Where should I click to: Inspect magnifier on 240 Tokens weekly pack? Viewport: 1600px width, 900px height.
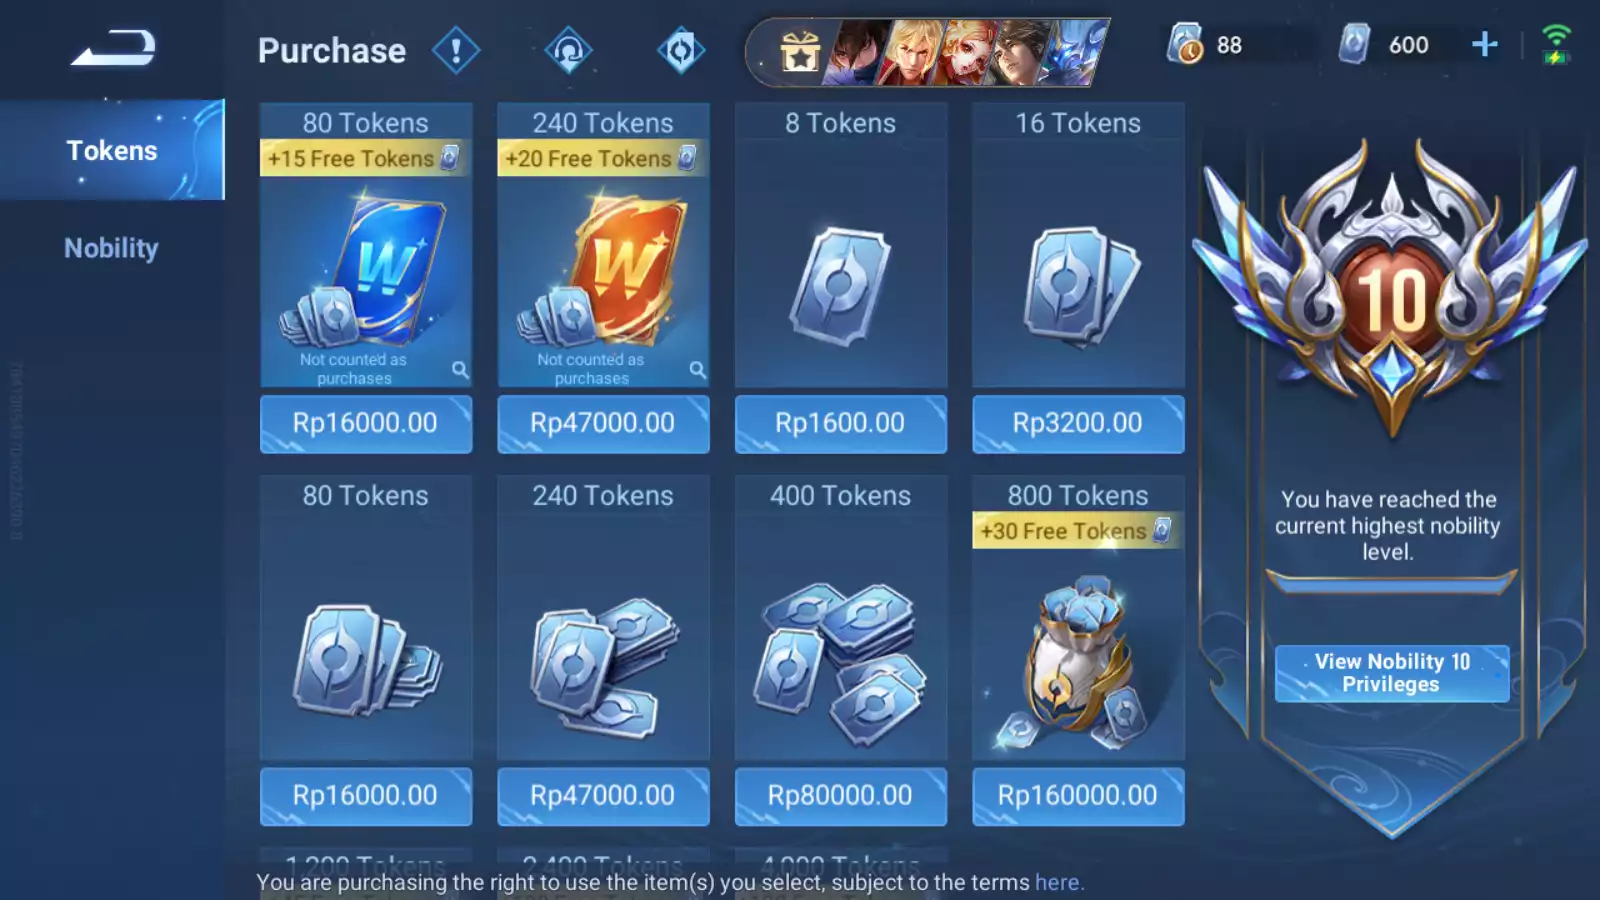(x=697, y=369)
